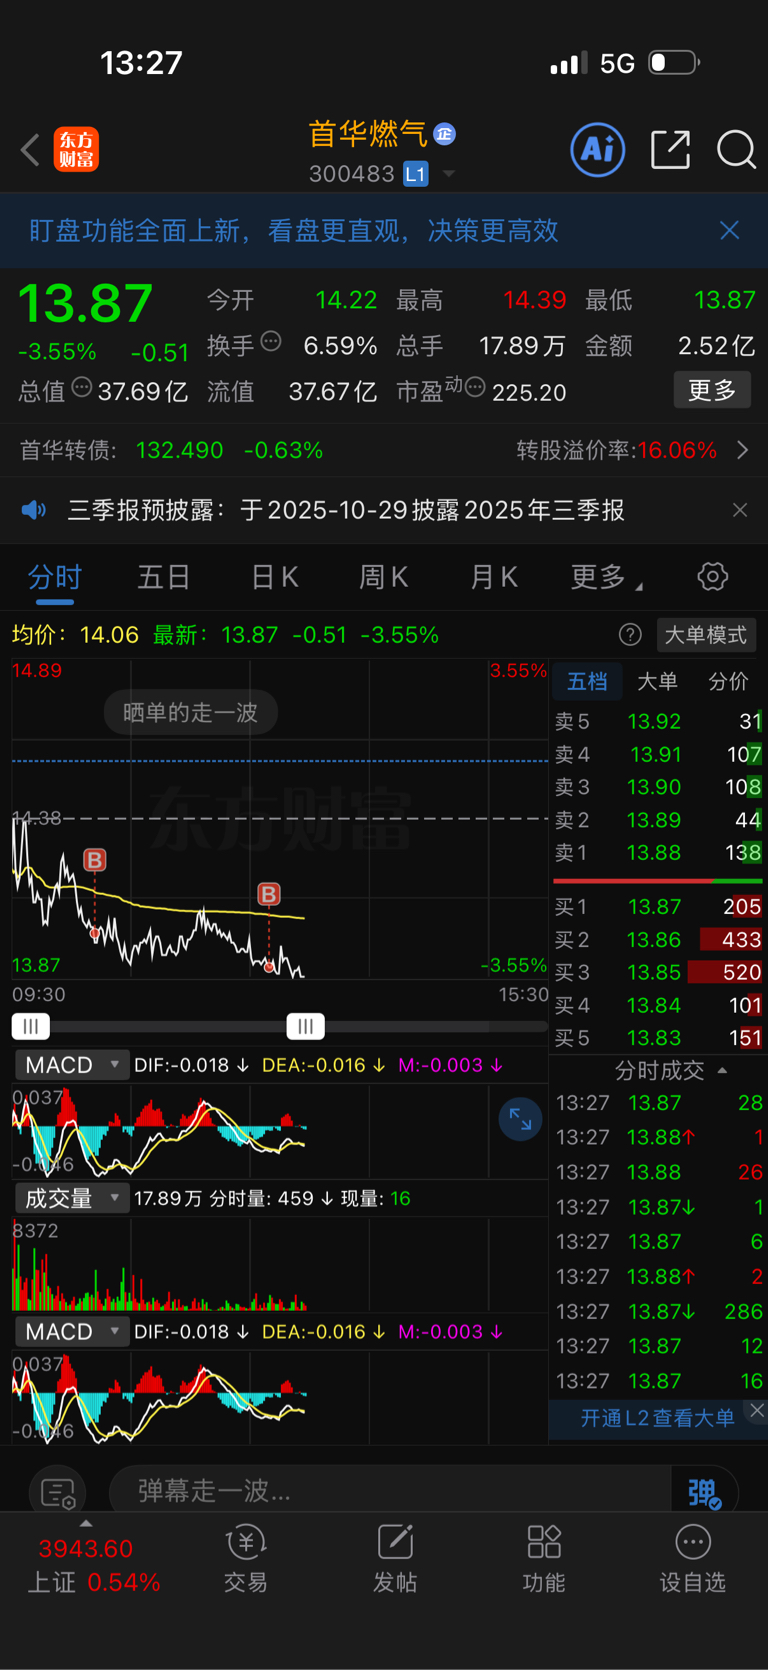Switch to the 月K tab
768x1670 pixels.
494,577
